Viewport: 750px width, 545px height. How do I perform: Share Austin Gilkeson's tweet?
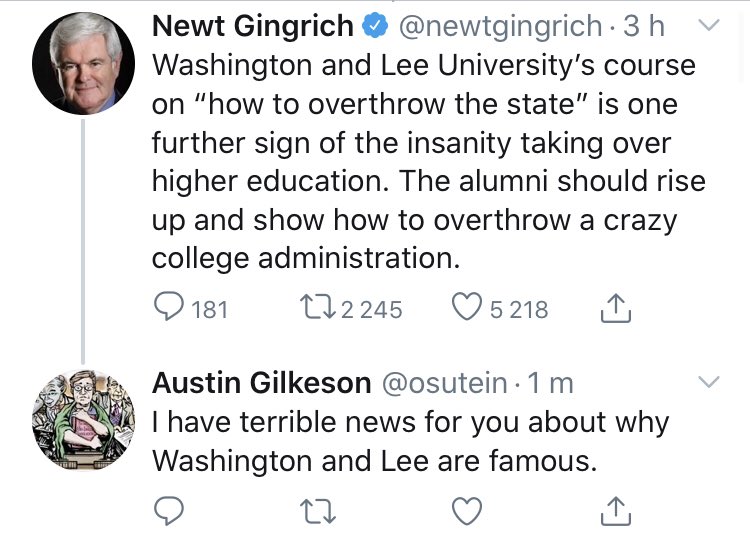point(616,512)
